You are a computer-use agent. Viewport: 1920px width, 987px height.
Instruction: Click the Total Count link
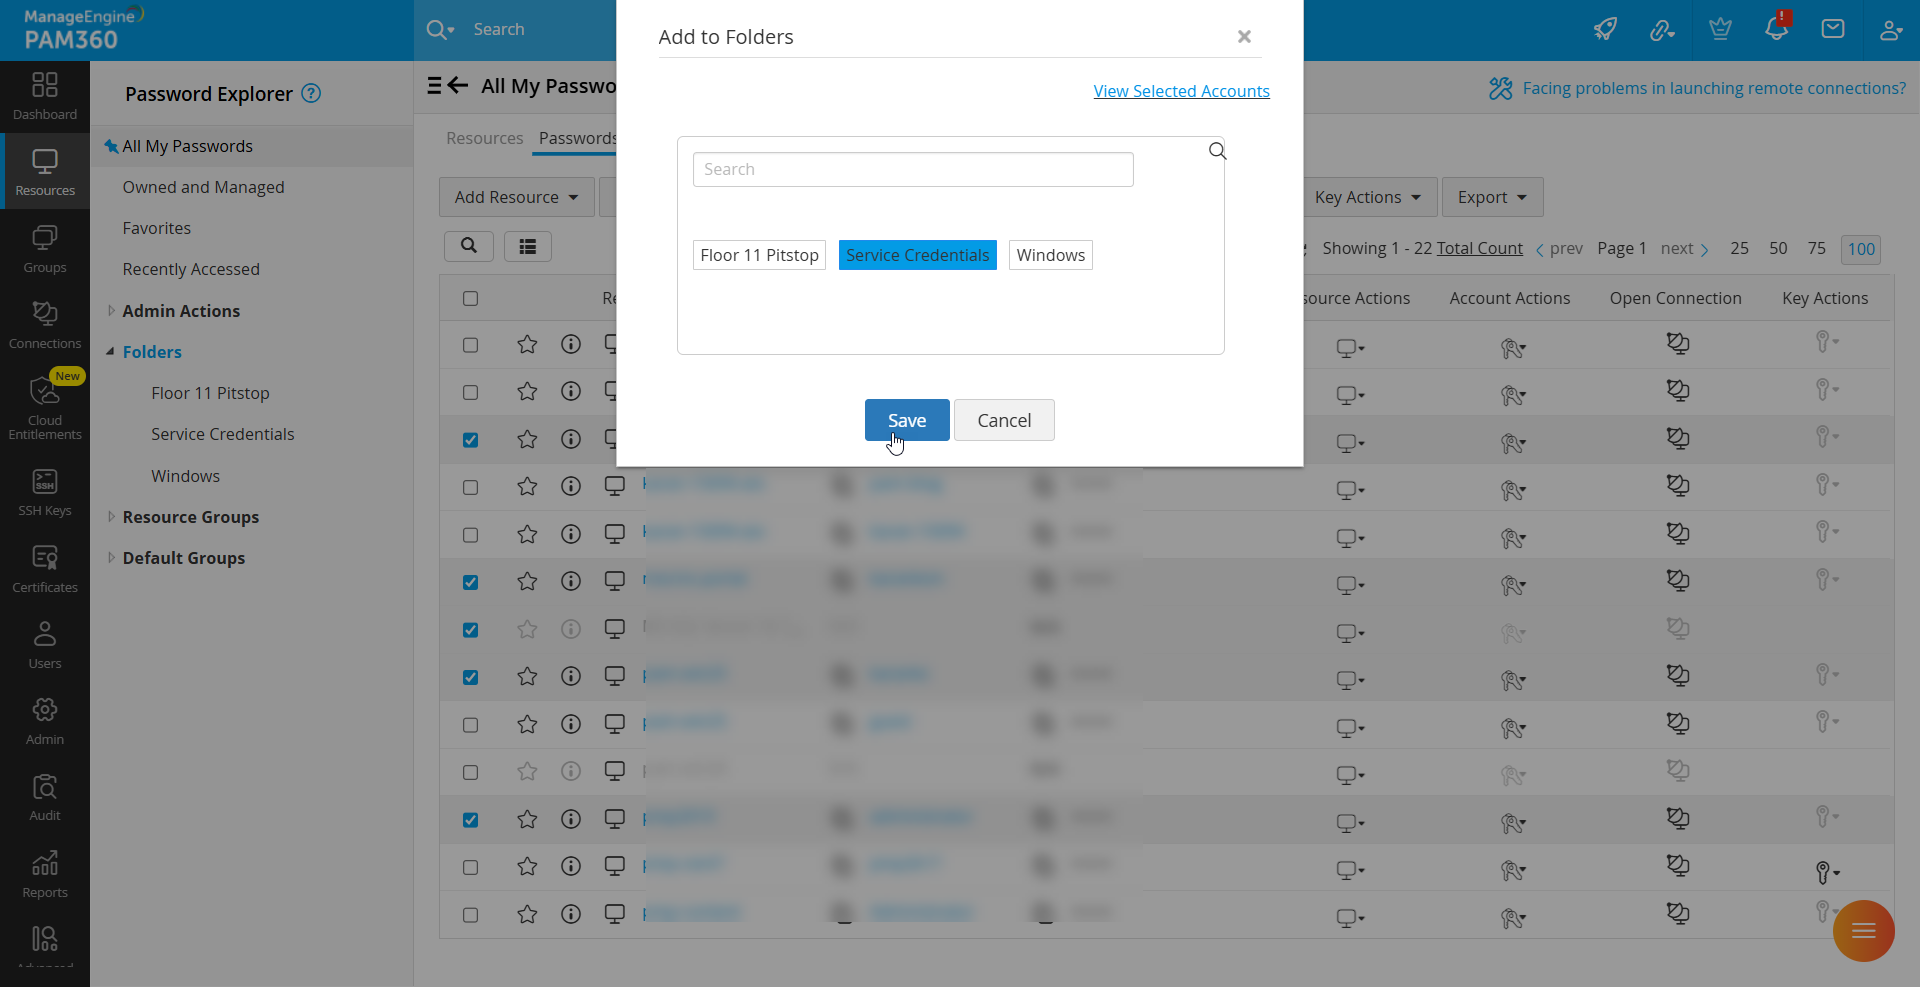click(1480, 248)
